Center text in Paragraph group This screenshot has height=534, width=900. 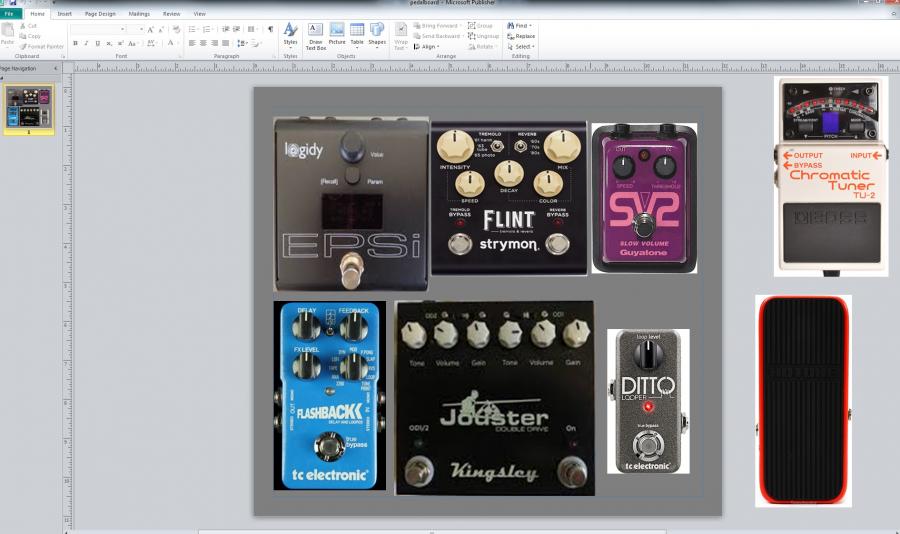pos(203,44)
